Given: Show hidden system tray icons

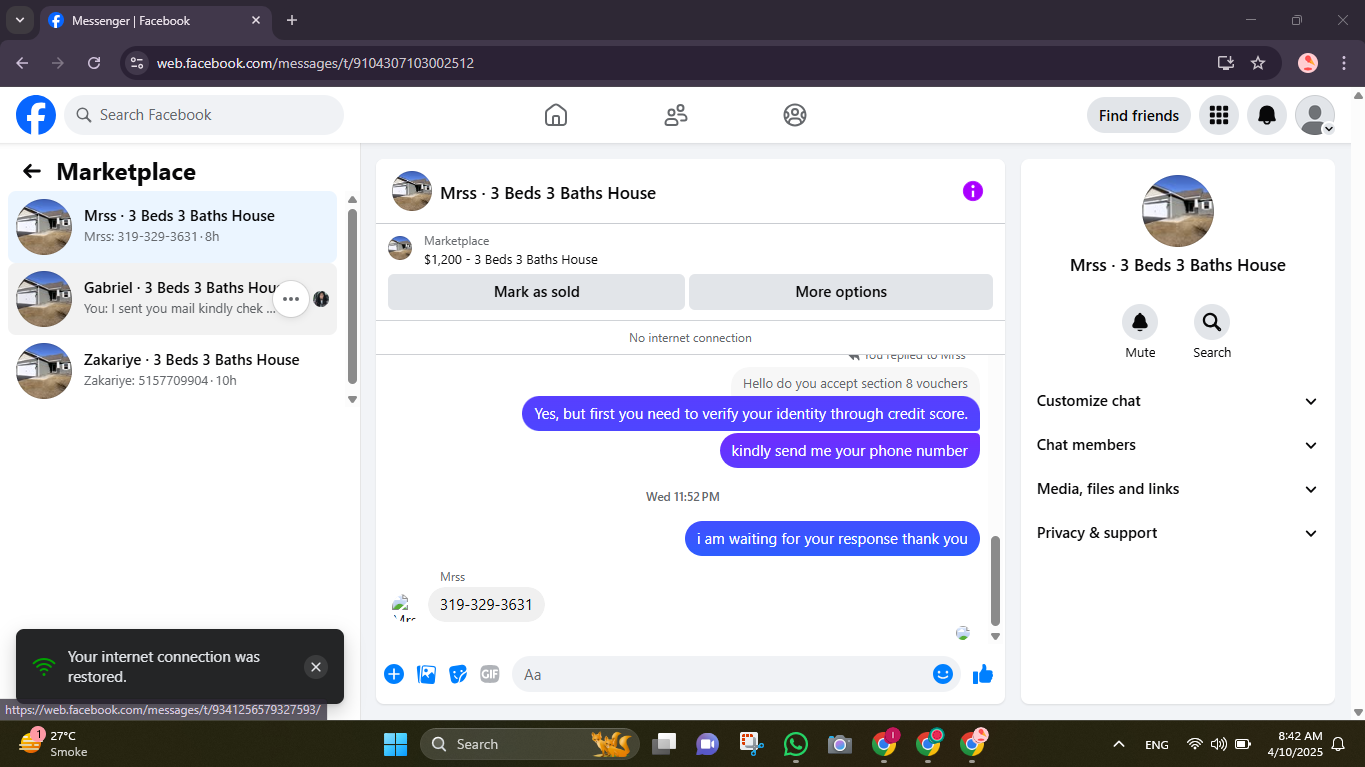Looking at the screenshot, I should 1119,744.
